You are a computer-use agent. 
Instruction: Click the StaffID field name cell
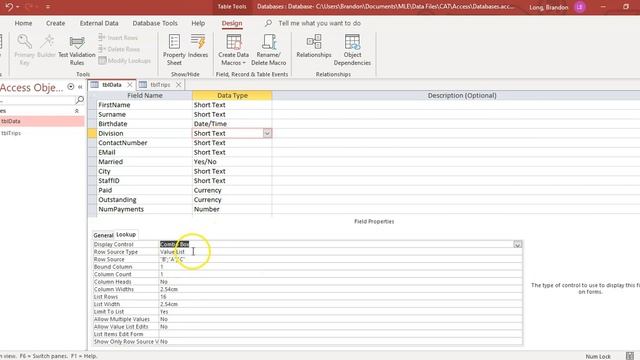click(x=144, y=181)
